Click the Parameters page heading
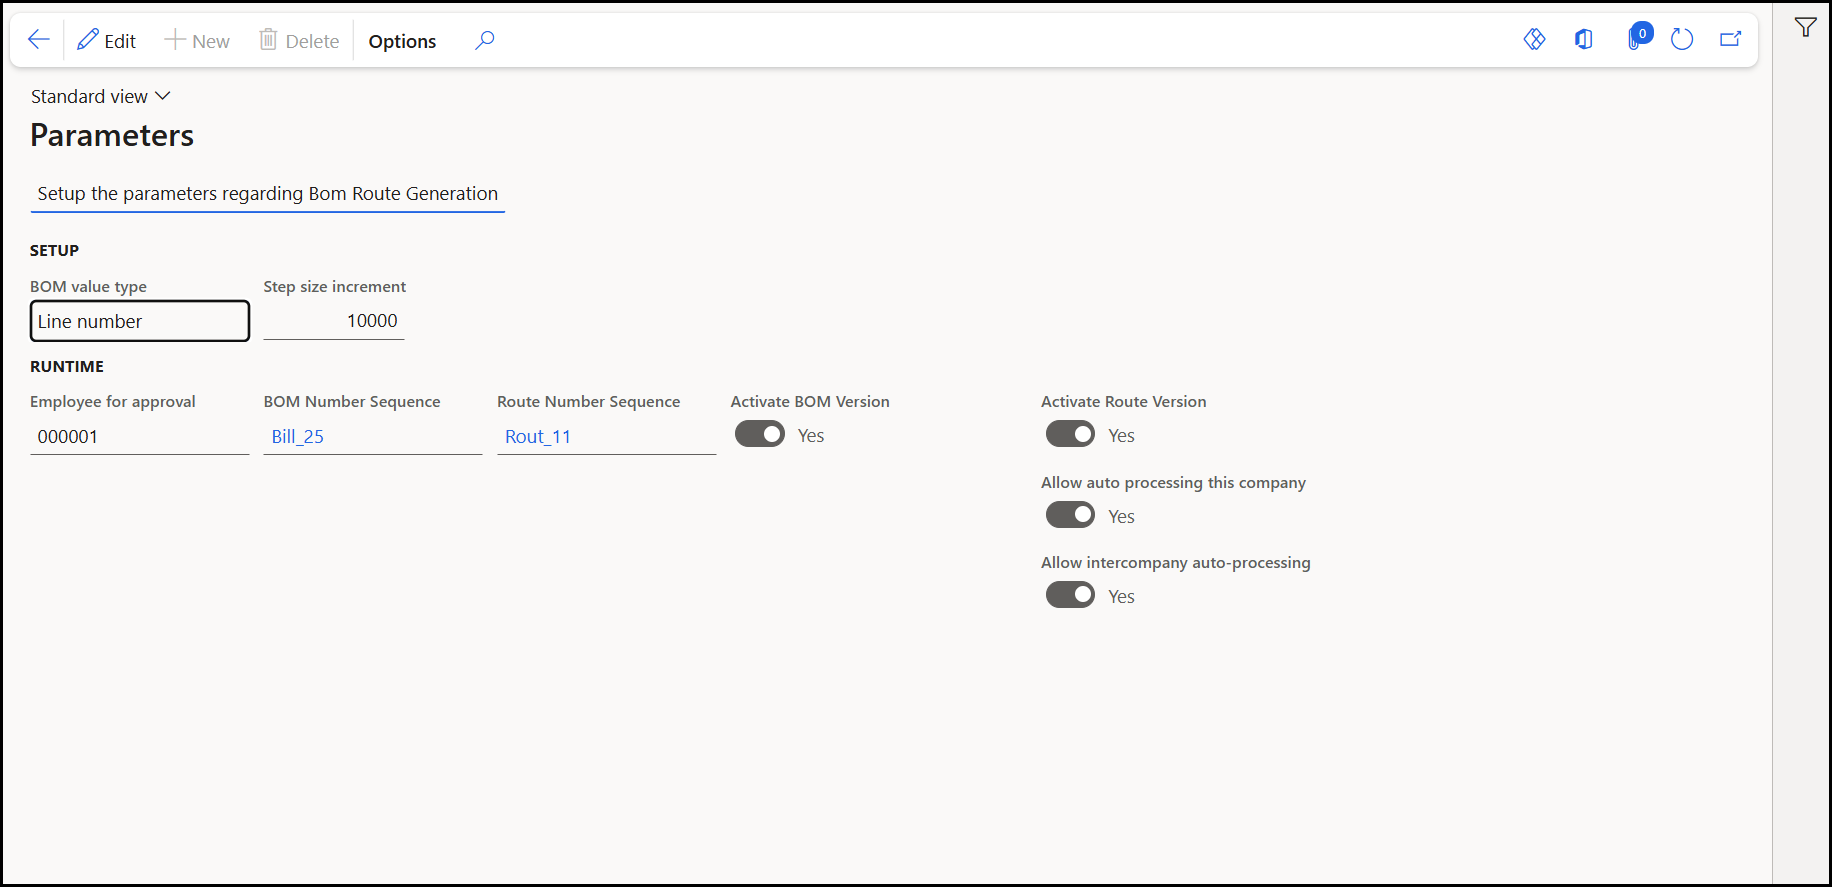The height and width of the screenshot is (887, 1832). (112, 135)
